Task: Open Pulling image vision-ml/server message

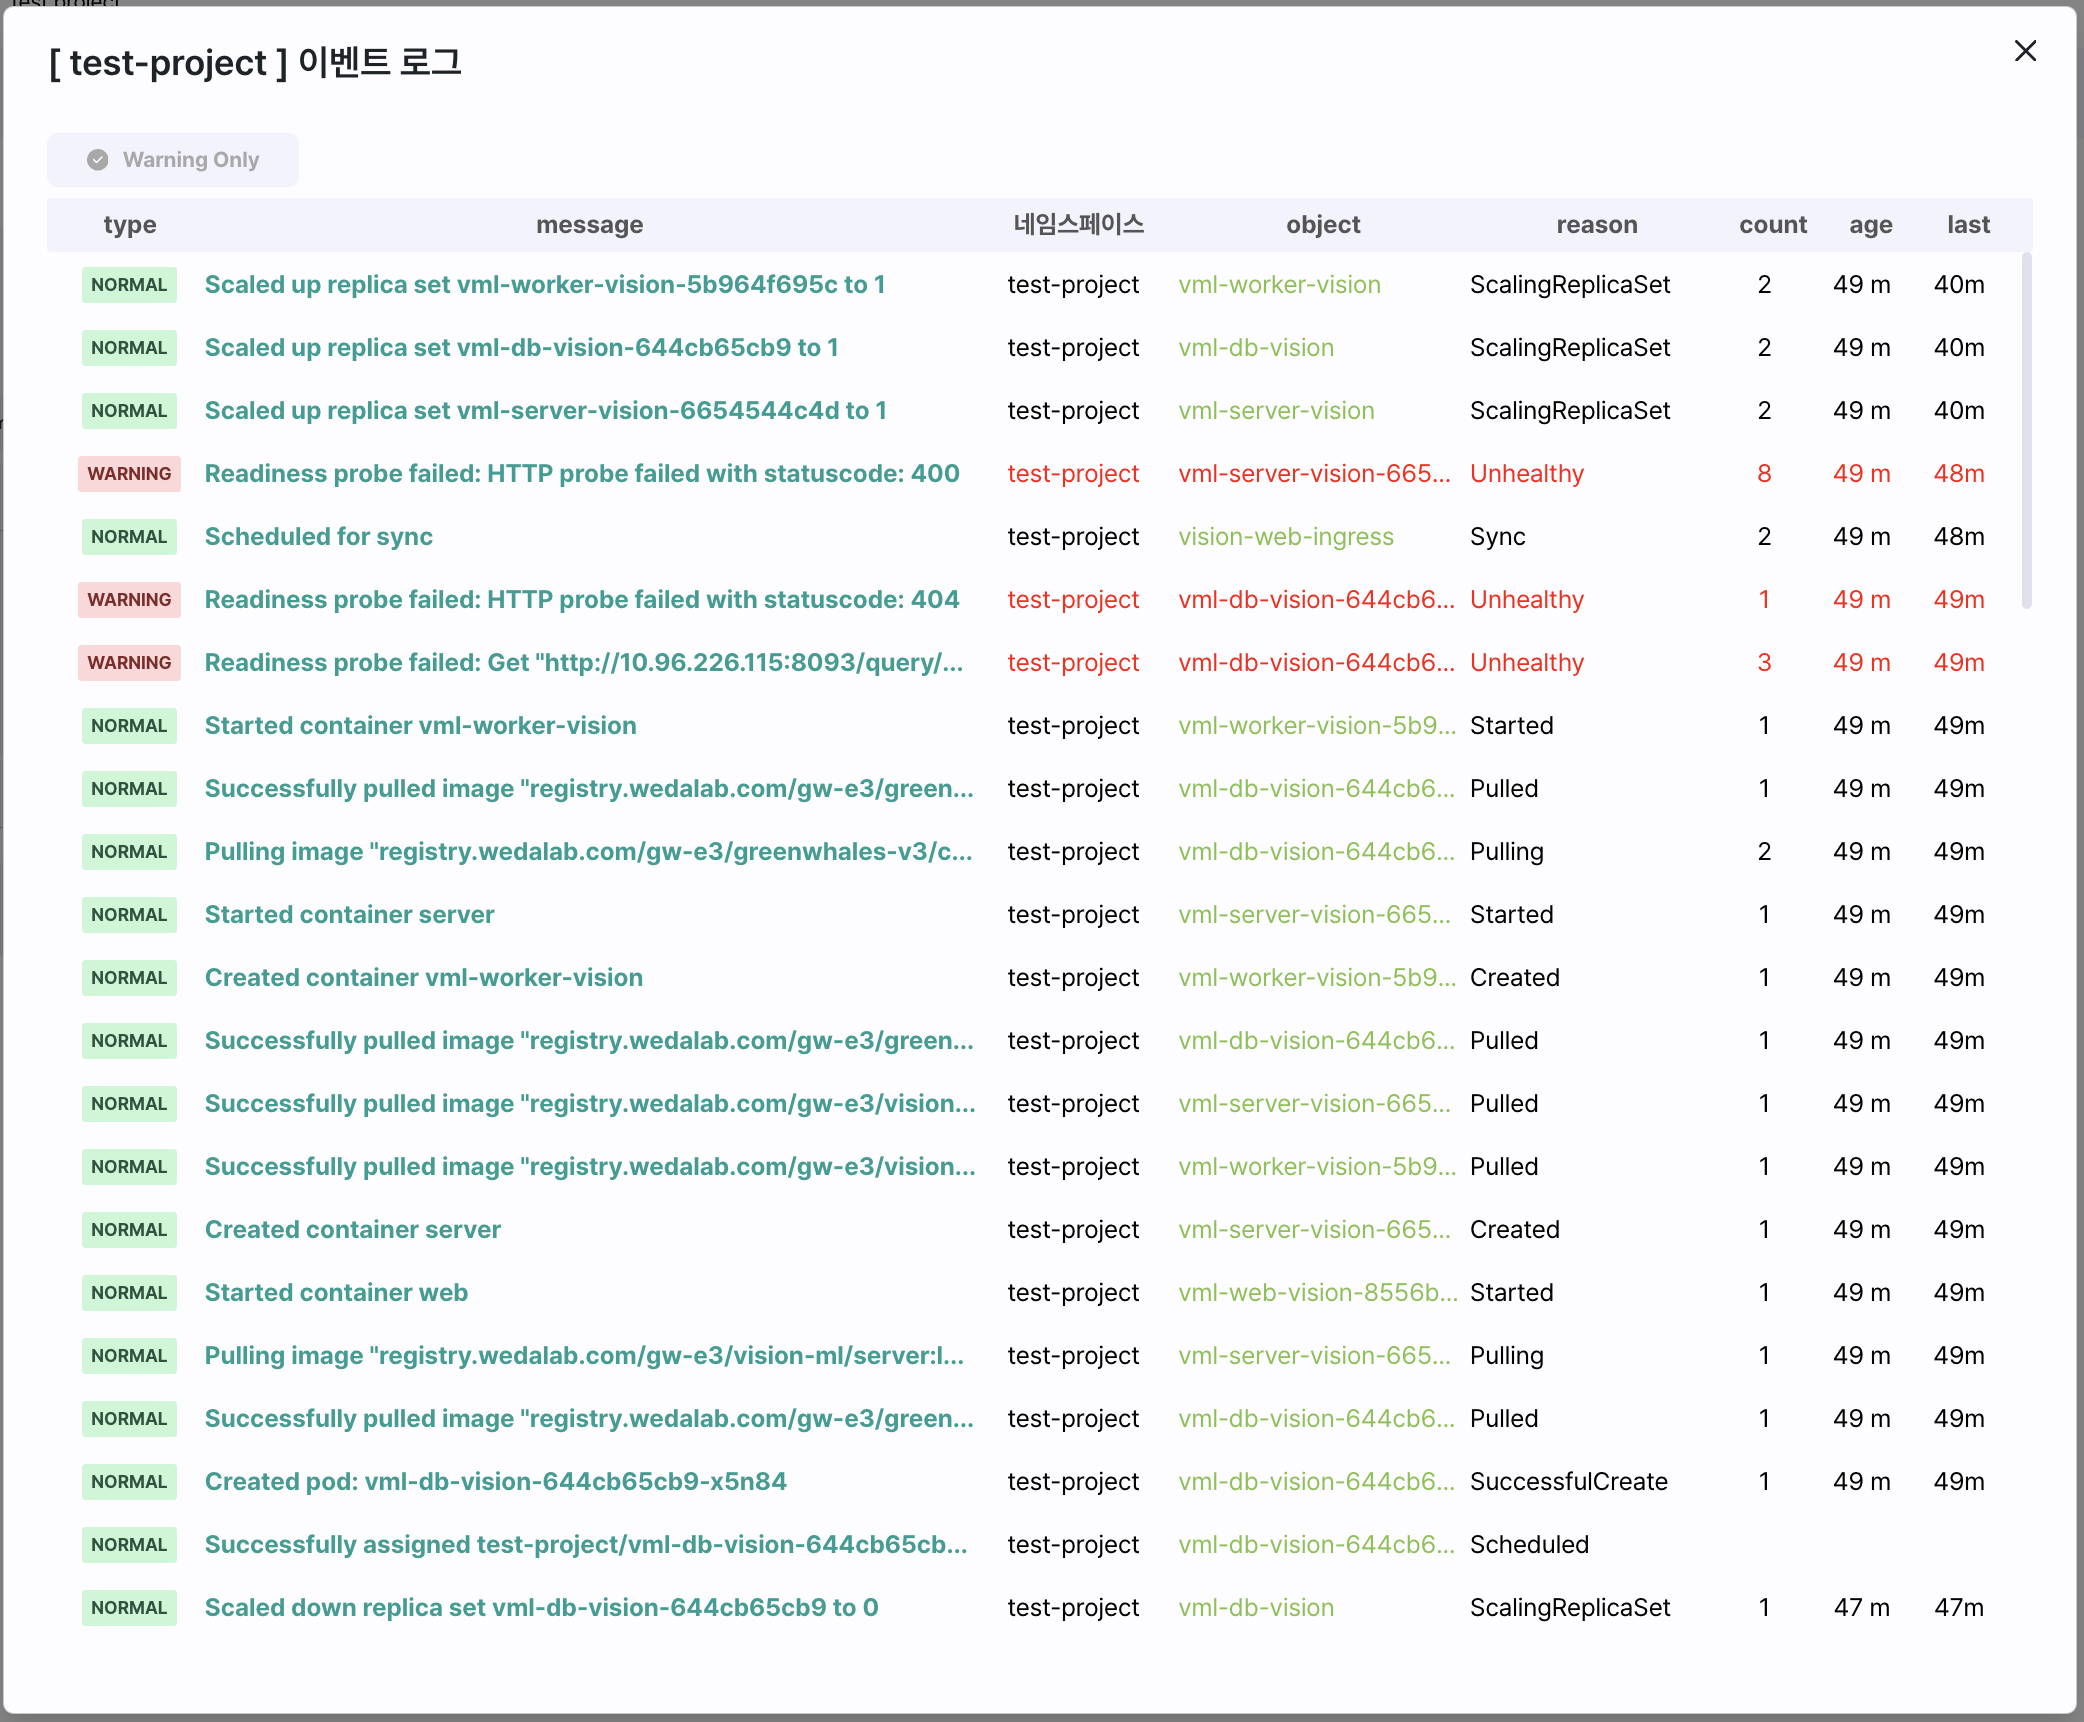Action: coord(585,1356)
